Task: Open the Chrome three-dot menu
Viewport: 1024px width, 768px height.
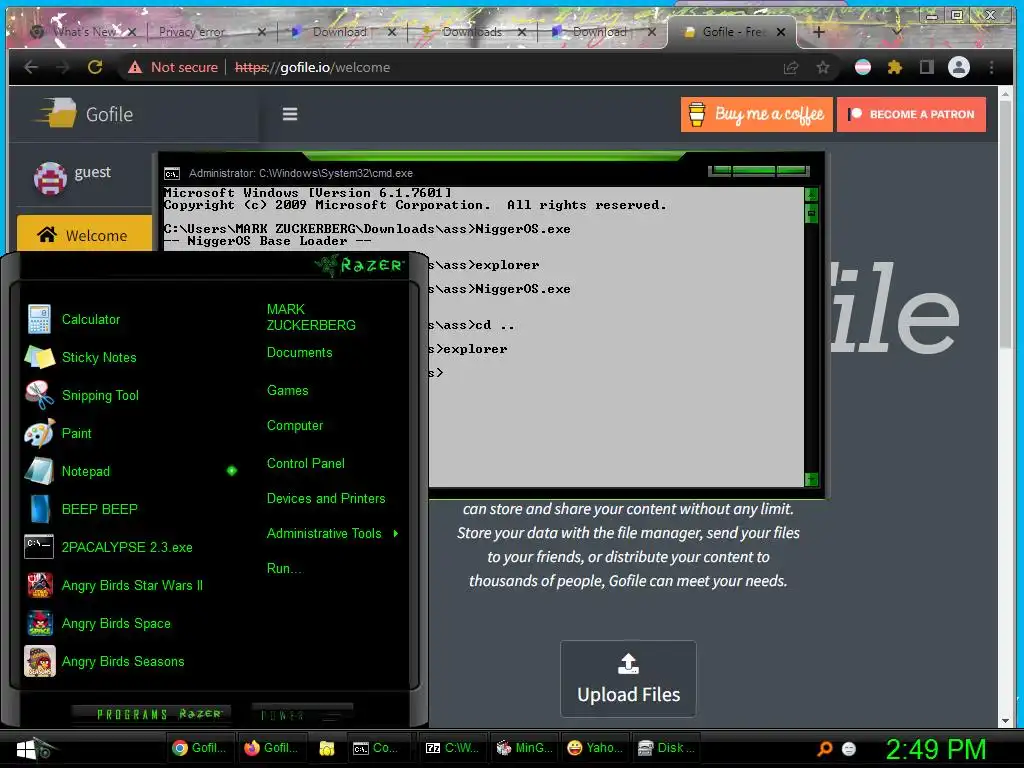Action: (x=991, y=67)
